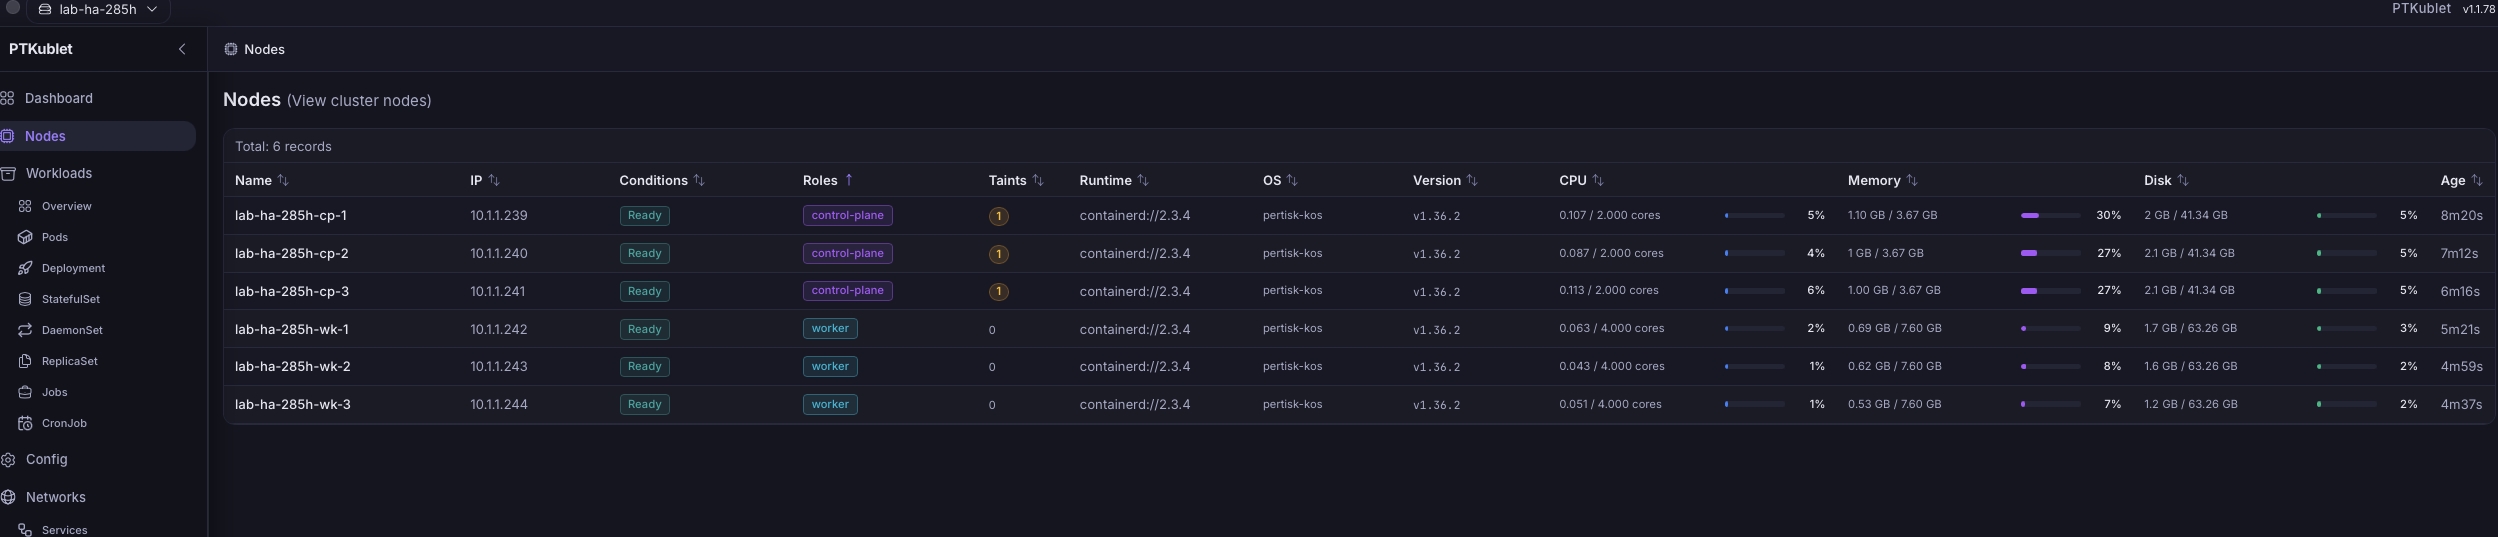Click the ReplicaSet copy icon
Screen dimensions: 2498x537
pyautogui.click(x=25, y=361)
